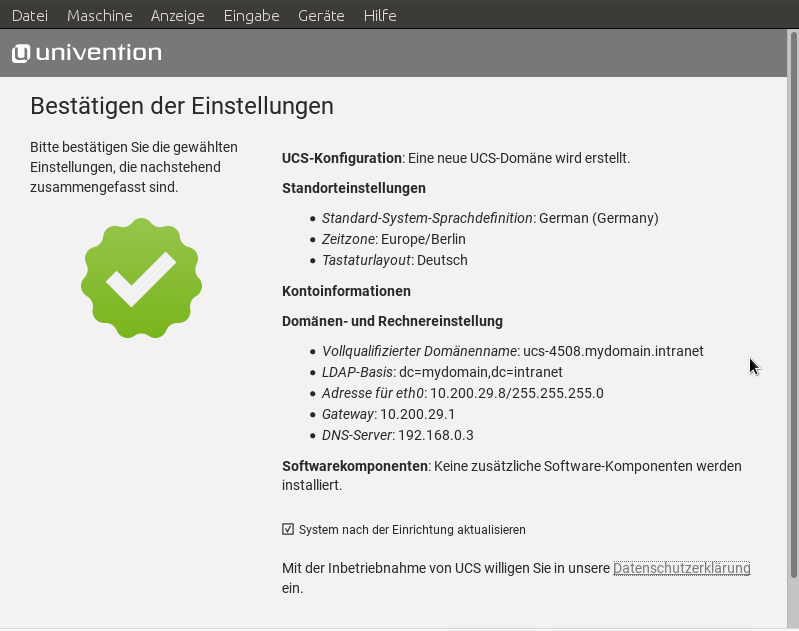799x631 pixels.
Task: Click the 'Bestätigen der Einstellungen' heading
Action: pos(182,106)
